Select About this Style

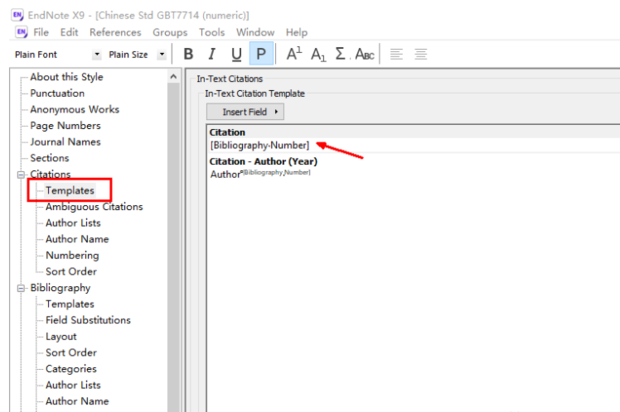66,77
